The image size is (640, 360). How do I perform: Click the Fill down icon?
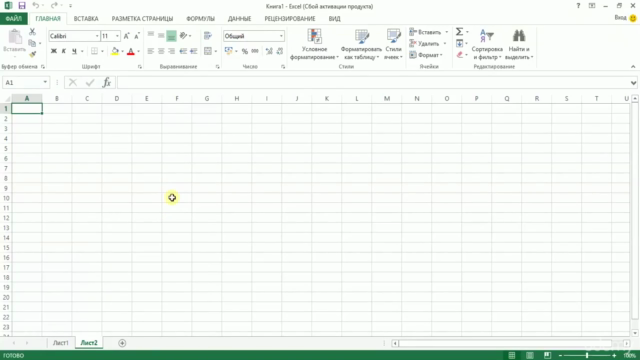pos(460,43)
